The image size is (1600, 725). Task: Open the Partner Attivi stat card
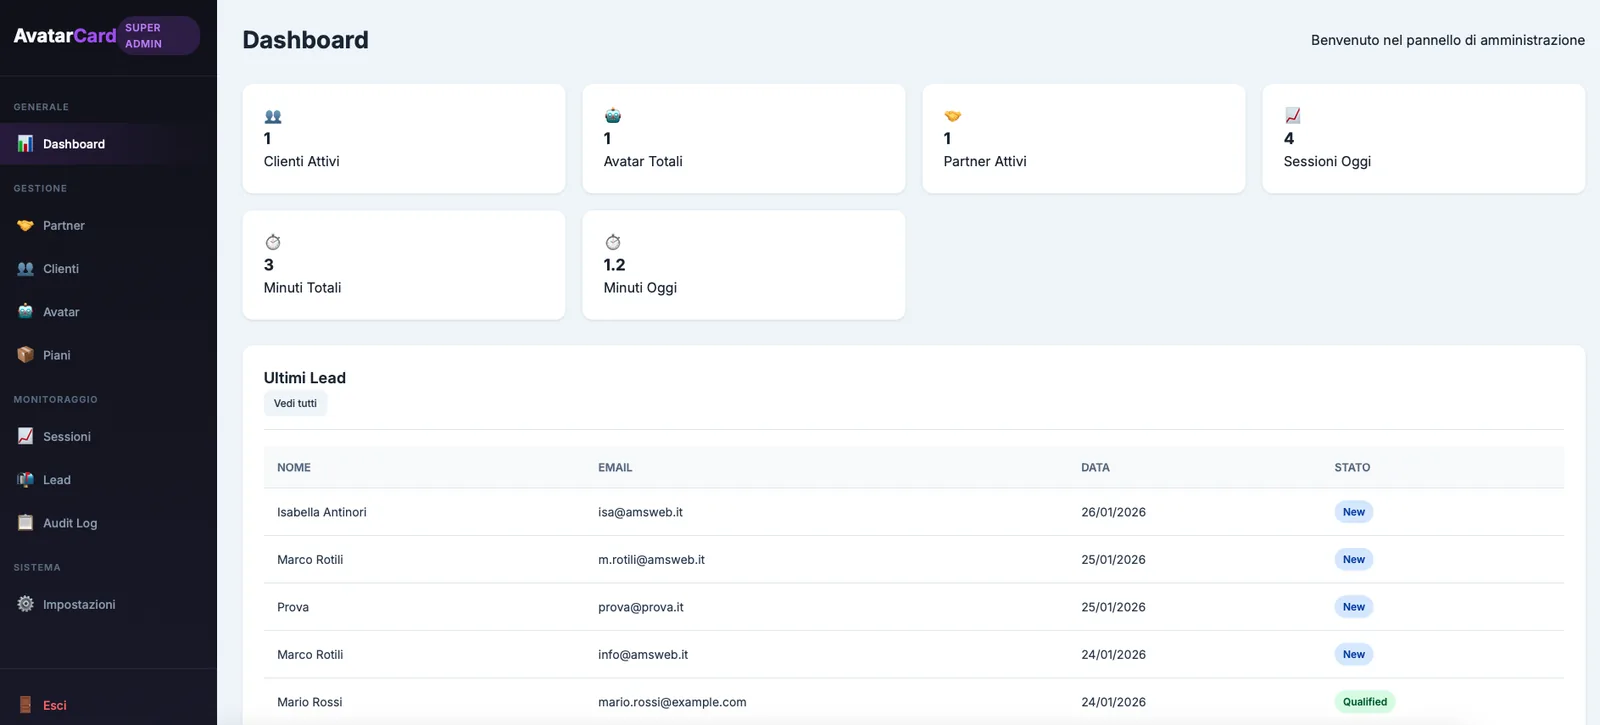(x=1084, y=139)
